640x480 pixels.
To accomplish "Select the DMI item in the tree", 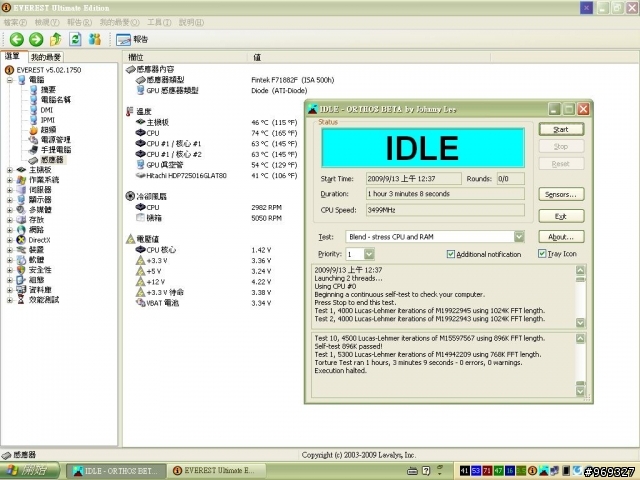I will point(47,110).
